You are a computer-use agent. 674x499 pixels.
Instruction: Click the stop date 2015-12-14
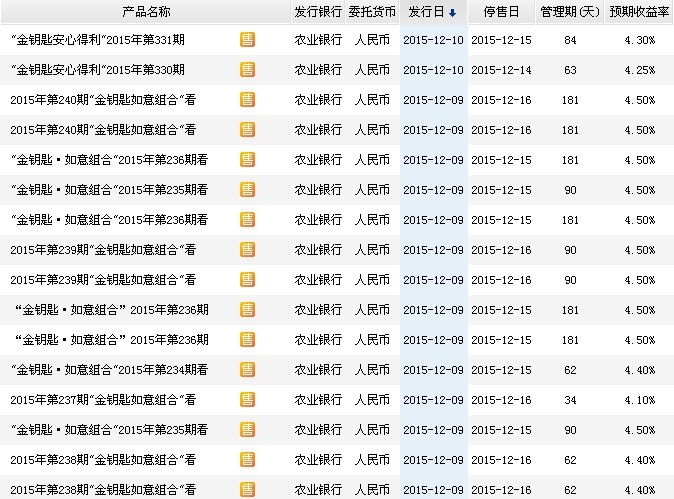(501, 70)
